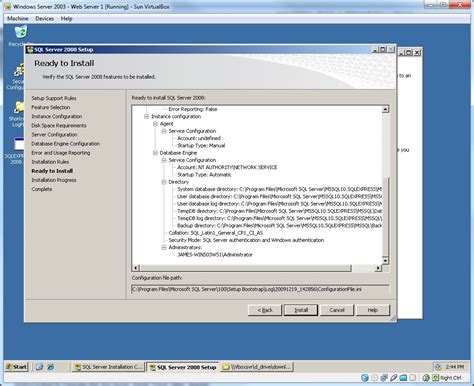Collapse Service Configuration under Agent
This screenshot has width=474, height=386.
164,131
